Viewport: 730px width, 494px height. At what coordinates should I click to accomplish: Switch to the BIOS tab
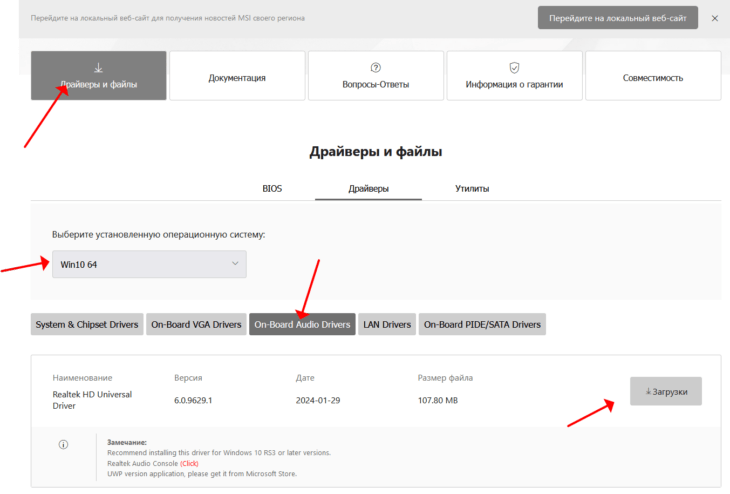[272, 189]
